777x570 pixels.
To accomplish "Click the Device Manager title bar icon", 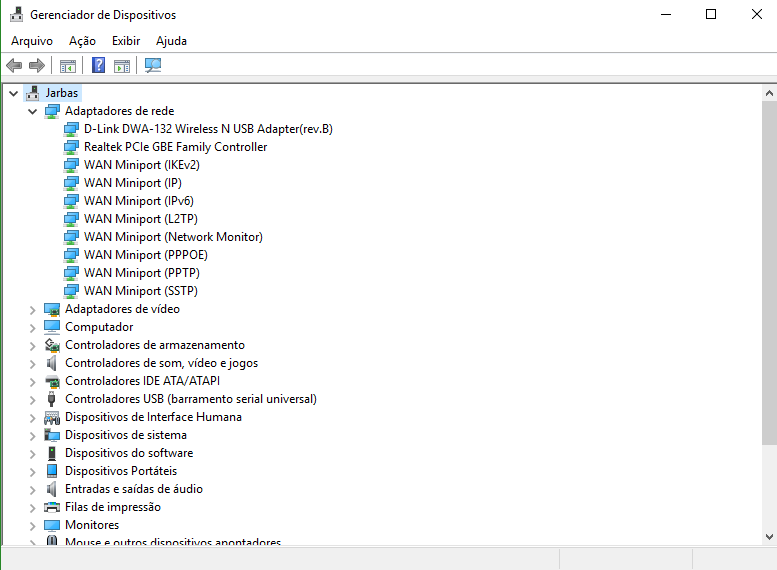I will click(x=16, y=14).
